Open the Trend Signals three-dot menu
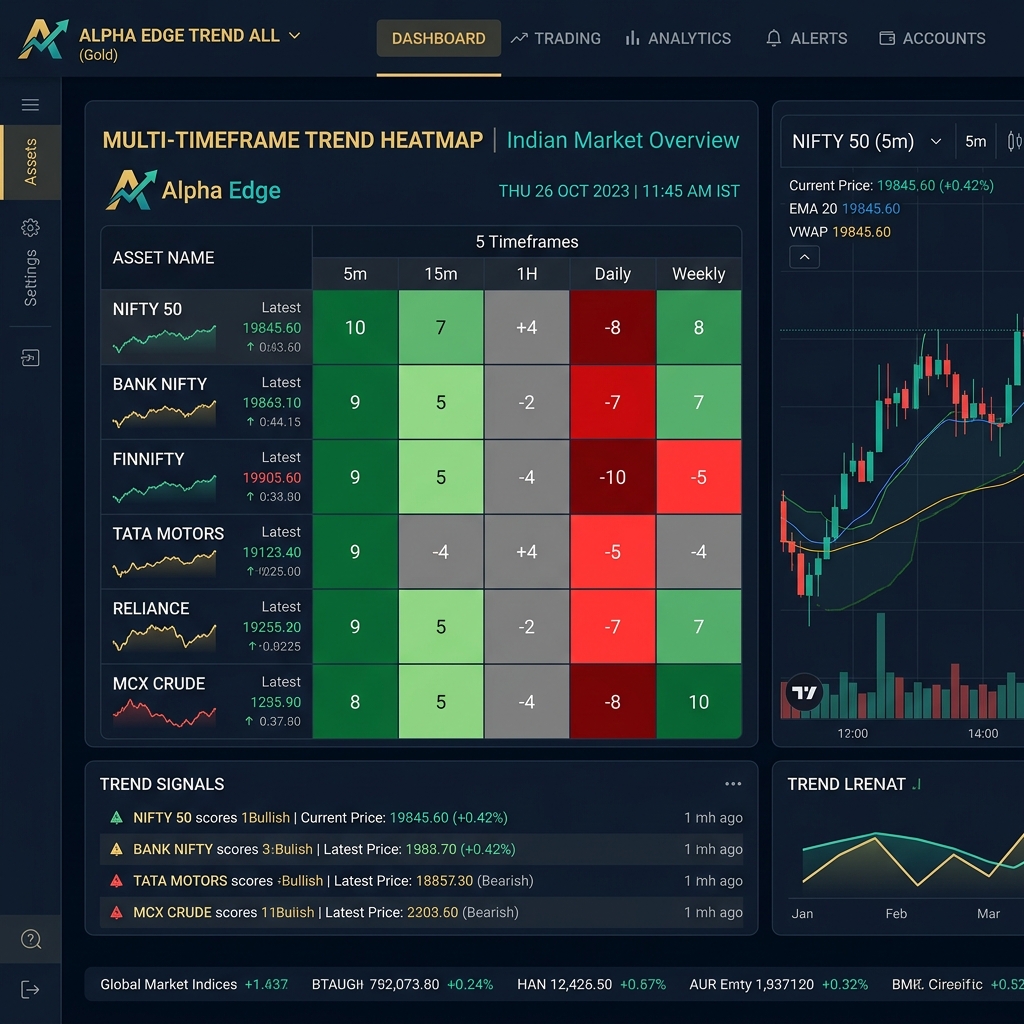The image size is (1024, 1024). (733, 784)
